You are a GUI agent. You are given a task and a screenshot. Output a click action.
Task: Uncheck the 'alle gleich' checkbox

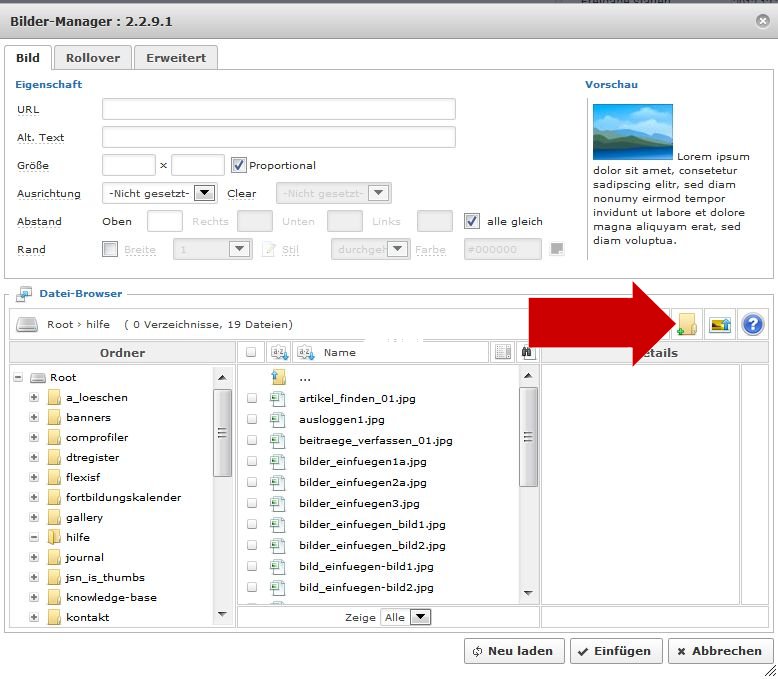(x=472, y=221)
